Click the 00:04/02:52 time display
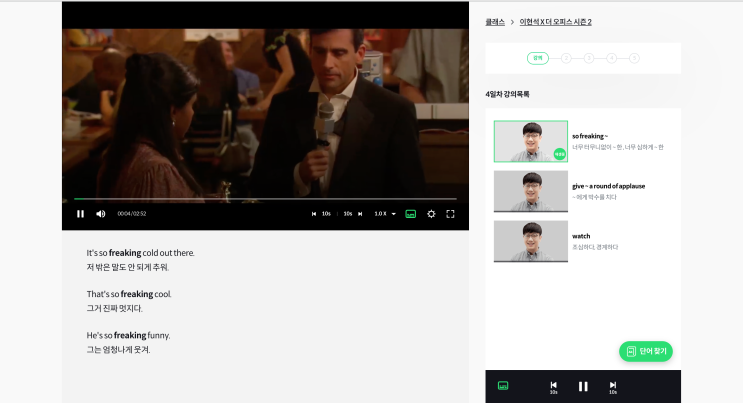 [132, 214]
